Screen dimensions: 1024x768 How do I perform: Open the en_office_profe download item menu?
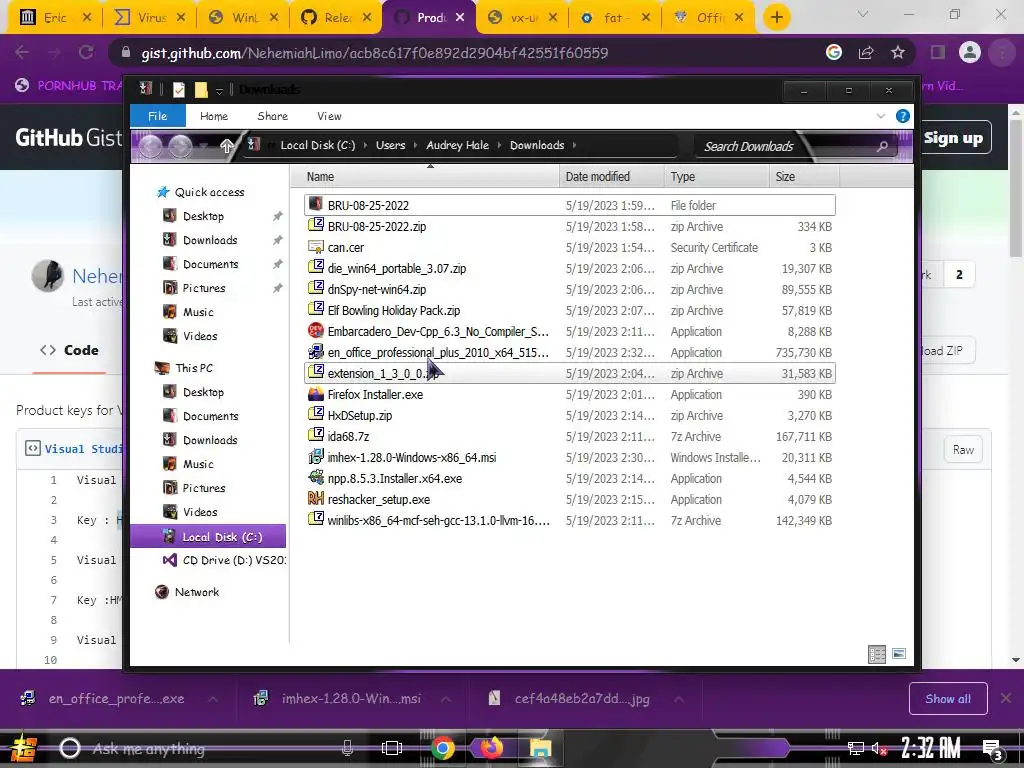pos(213,699)
